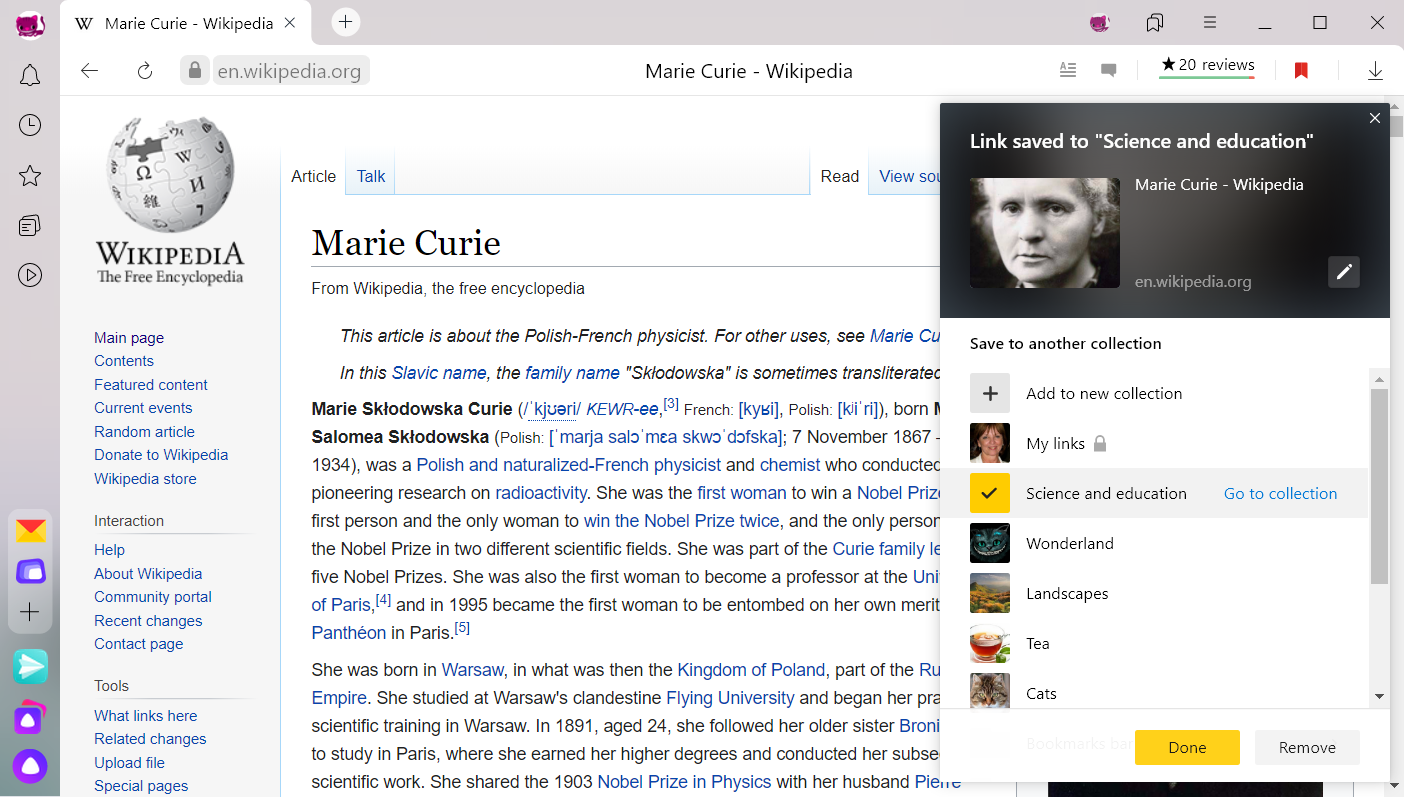
Task: Close the saved link popup
Action: (x=1375, y=118)
